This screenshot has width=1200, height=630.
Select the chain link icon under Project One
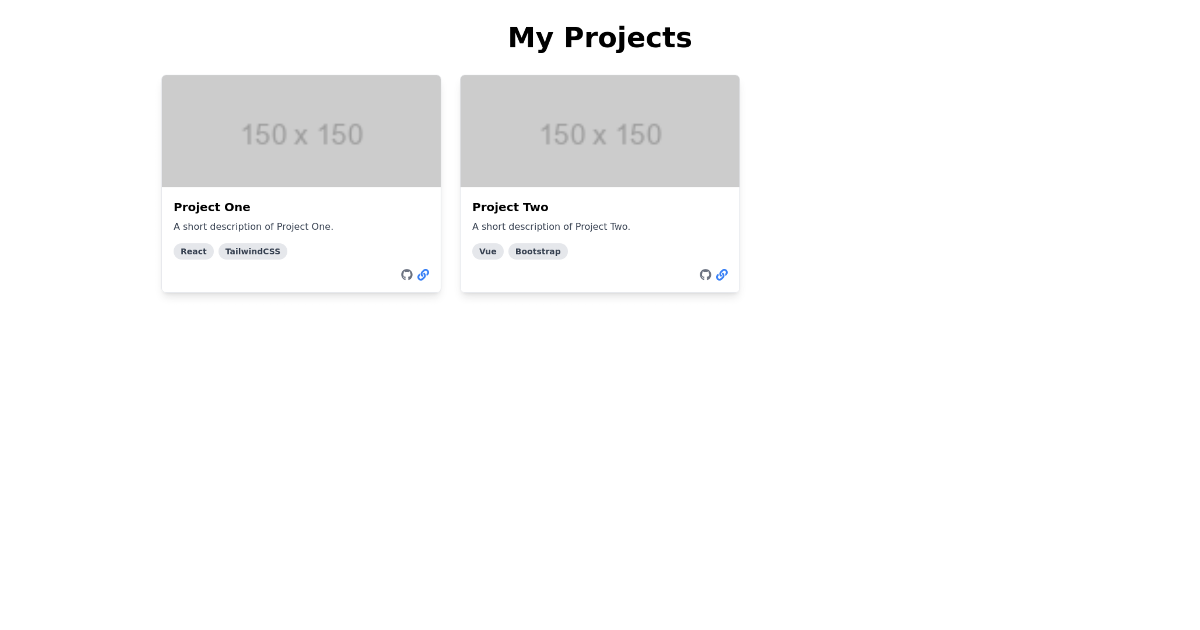click(423, 275)
